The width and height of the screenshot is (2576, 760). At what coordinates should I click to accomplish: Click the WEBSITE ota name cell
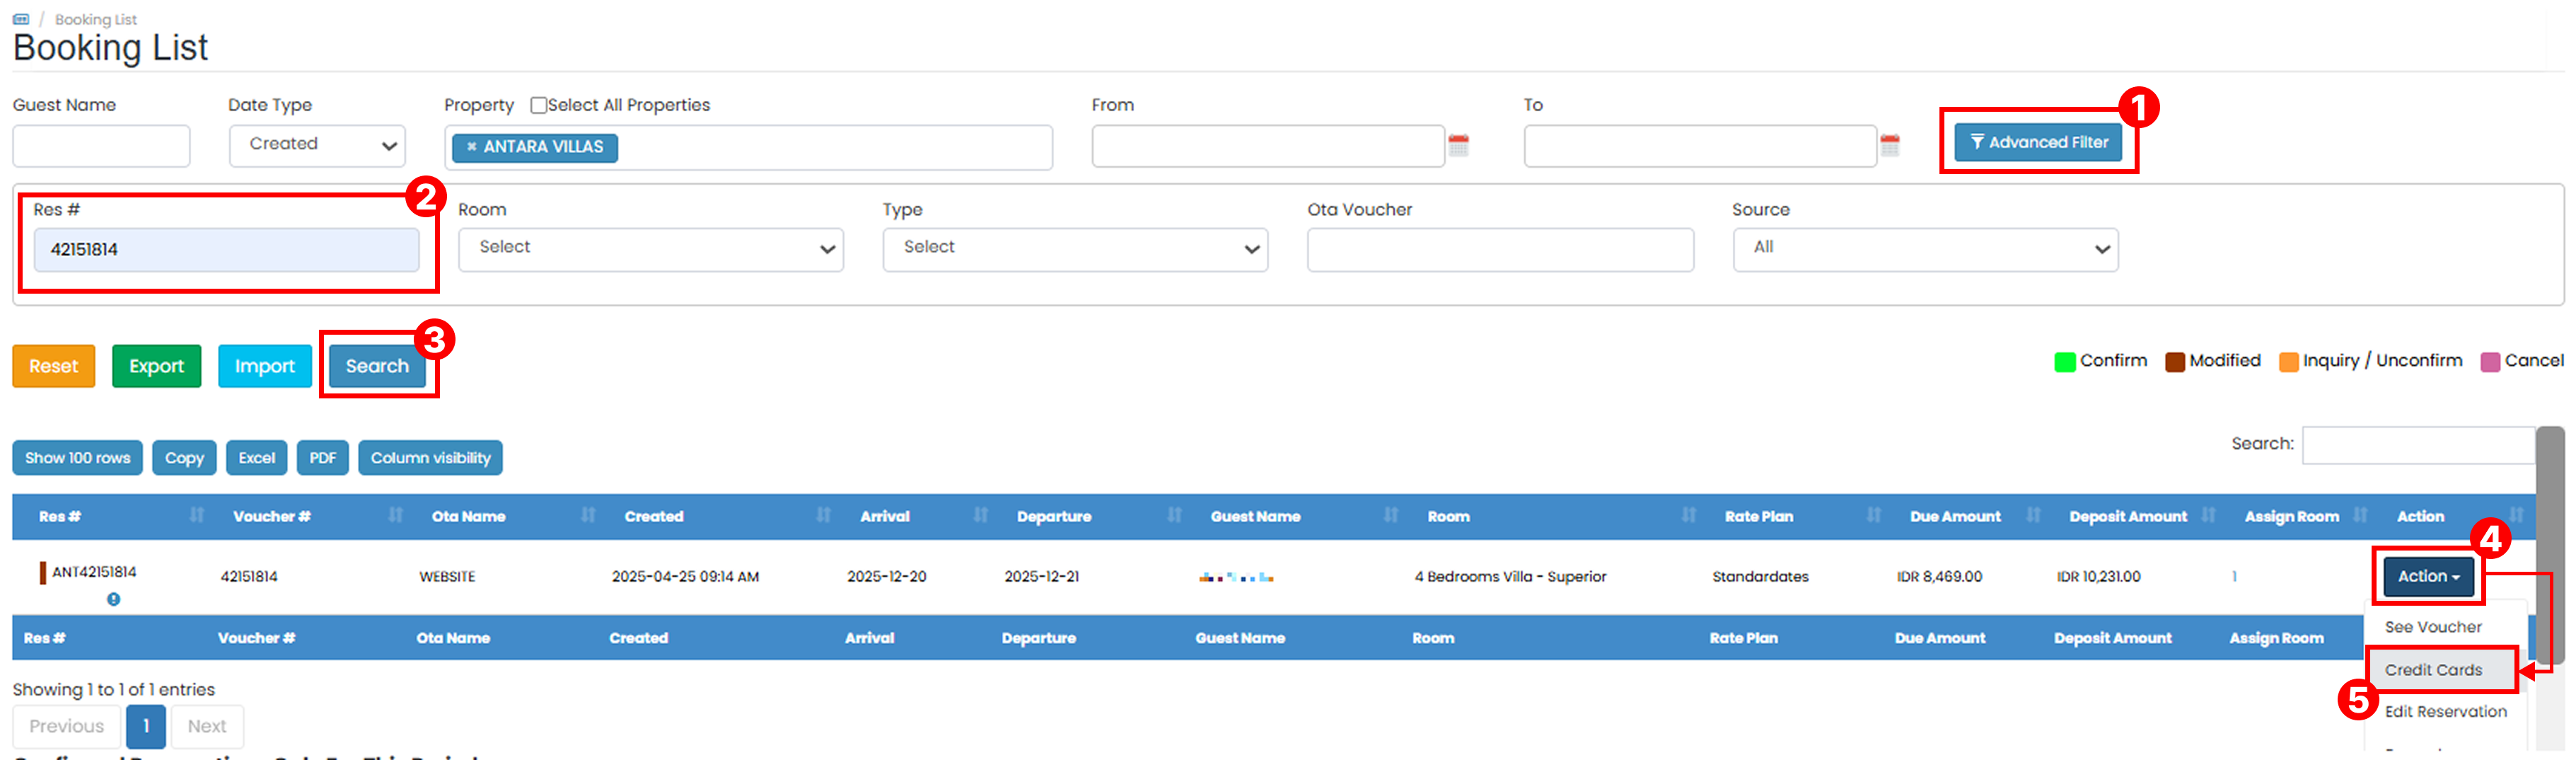pyautogui.click(x=447, y=577)
